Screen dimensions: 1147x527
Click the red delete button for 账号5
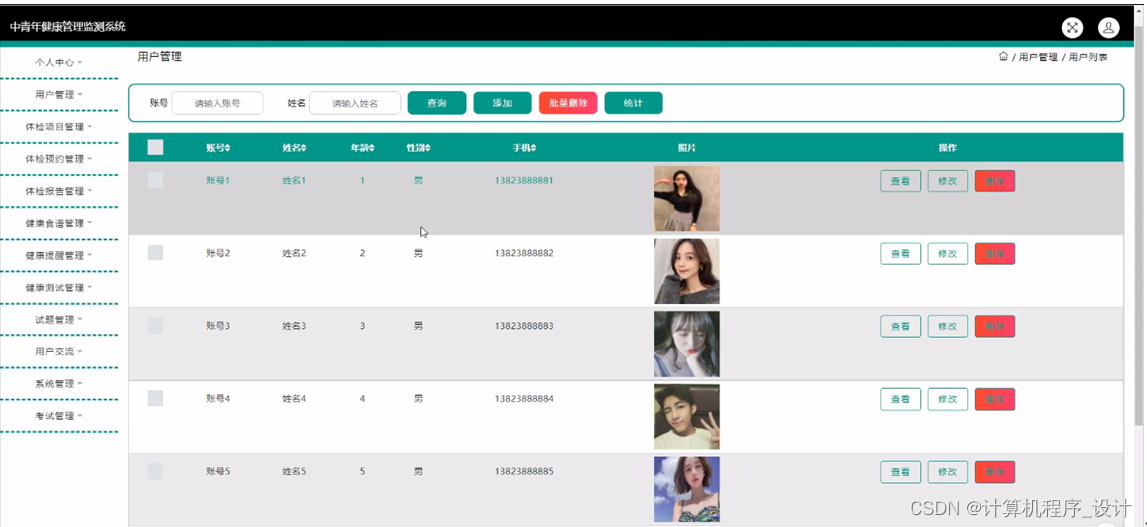(x=995, y=472)
